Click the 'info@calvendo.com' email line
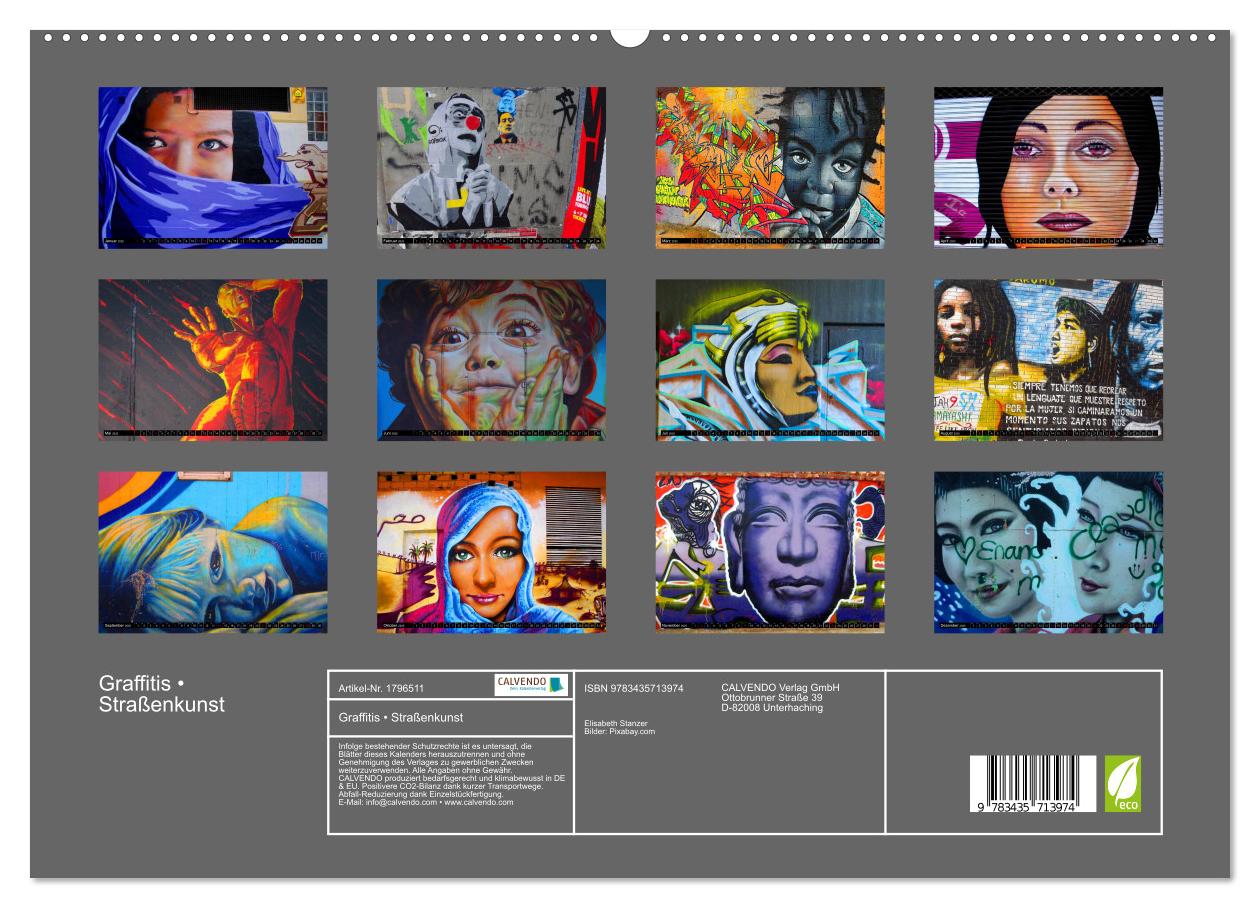This screenshot has width=1260, height=908. click(x=426, y=802)
